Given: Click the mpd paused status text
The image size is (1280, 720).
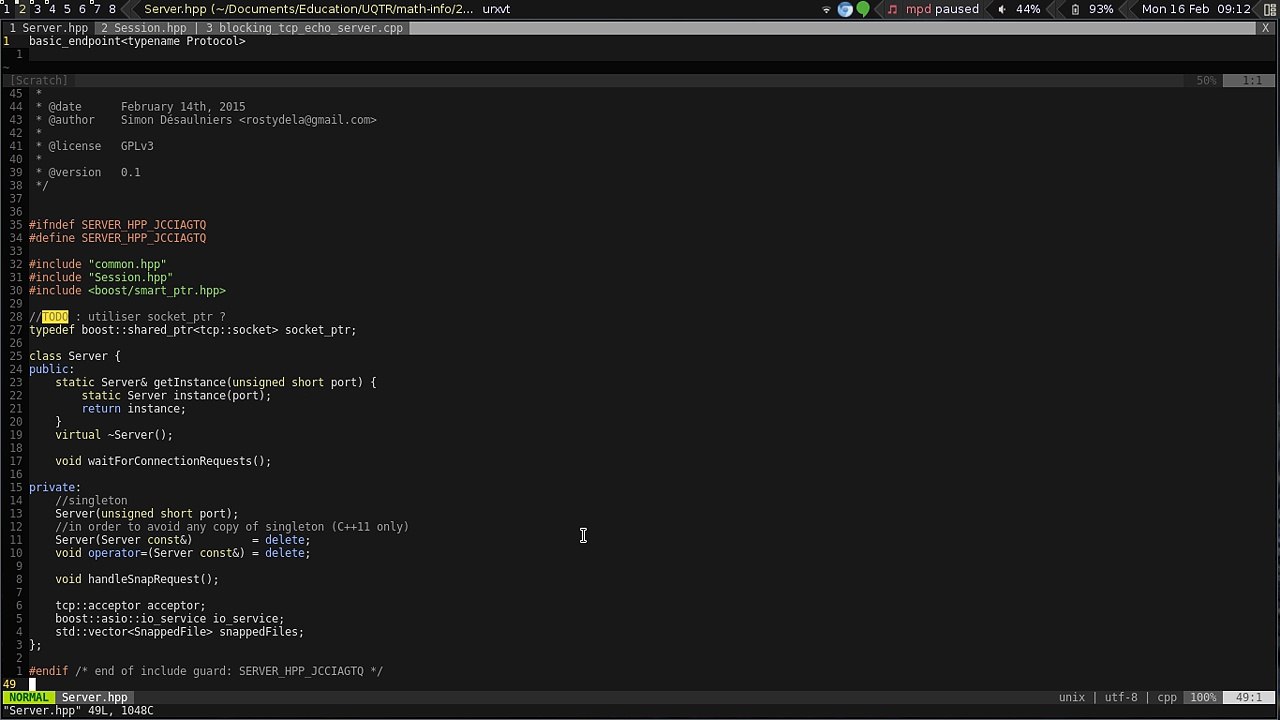Looking at the screenshot, I should point(942,9).
